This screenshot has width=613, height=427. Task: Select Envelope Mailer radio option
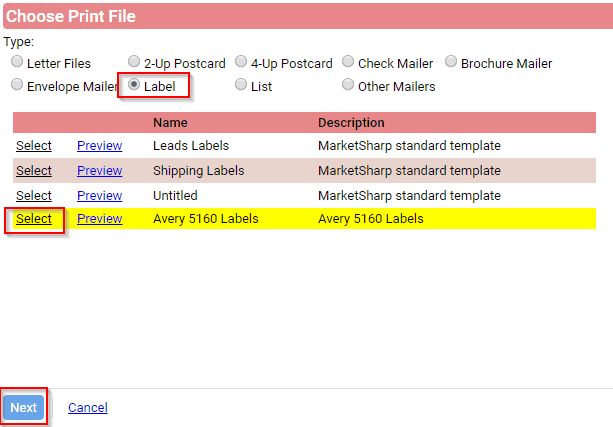click(17, 84)
